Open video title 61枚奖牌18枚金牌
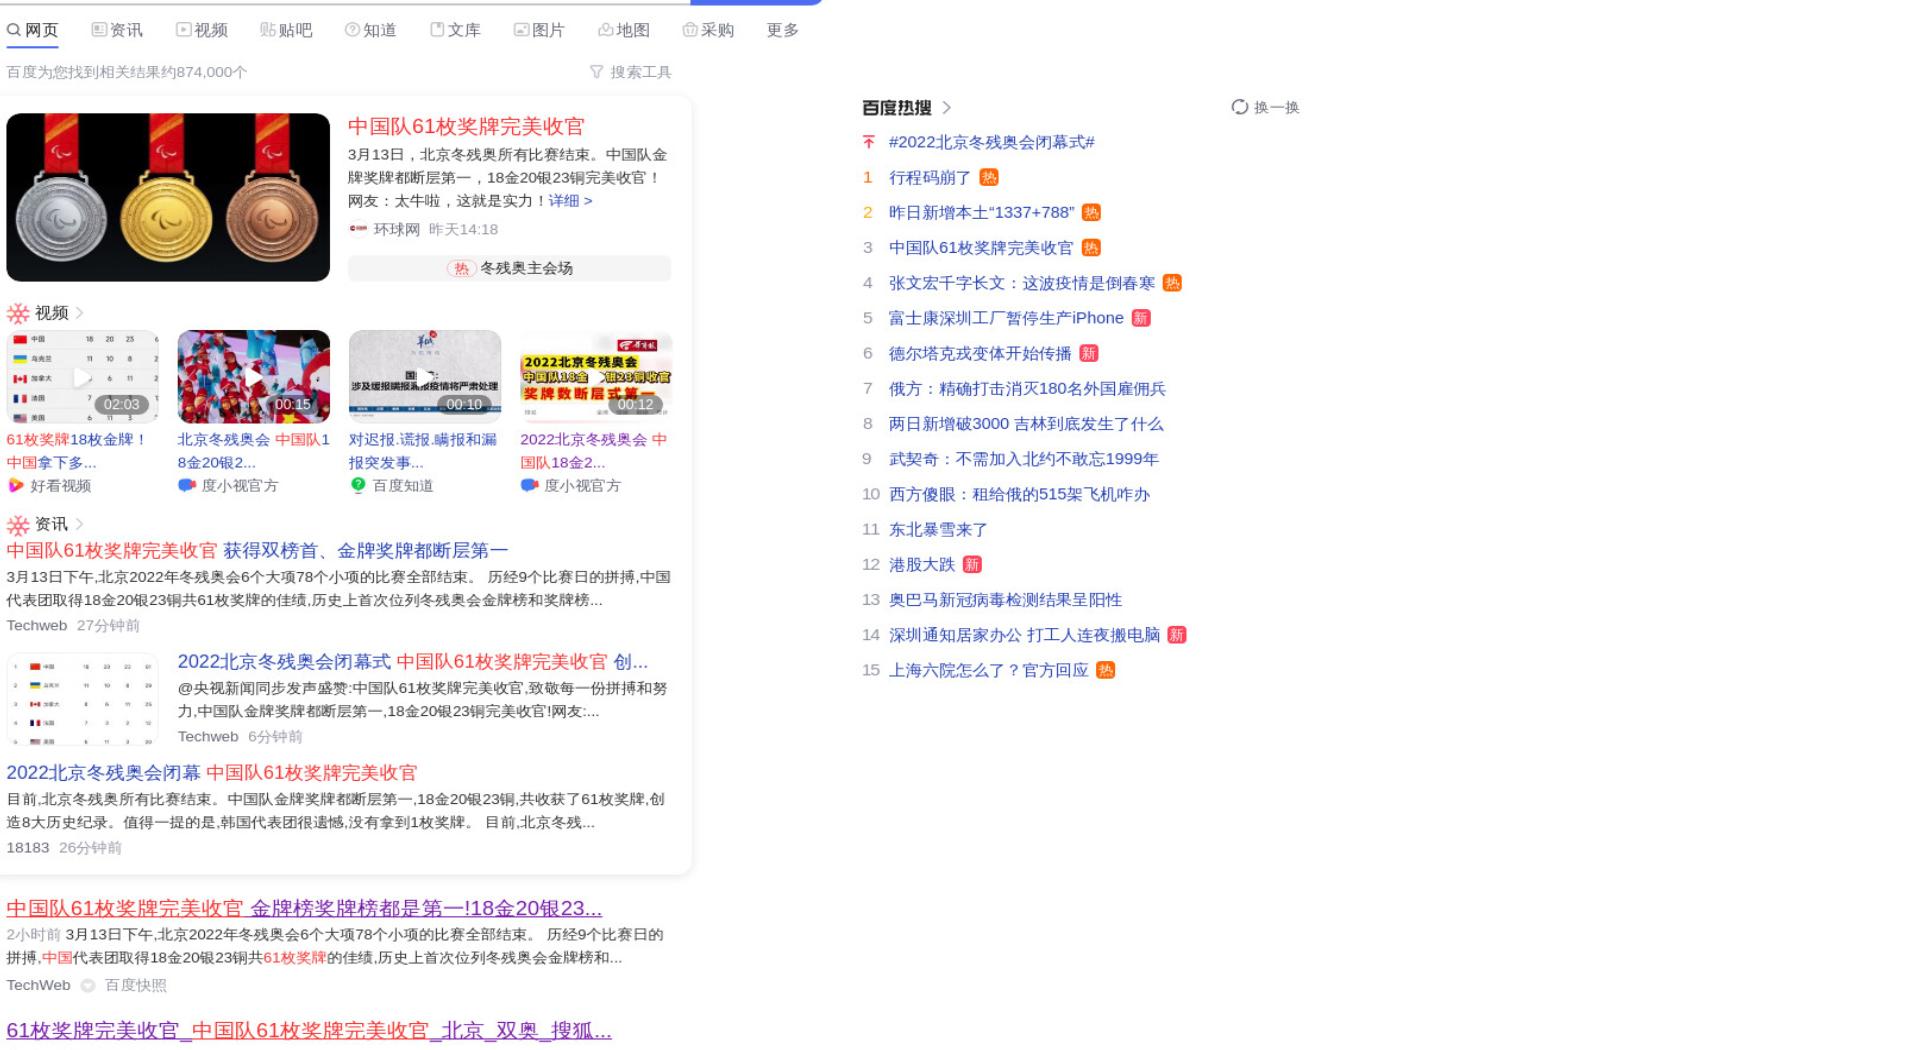The image size is (1920, 1050). point(78,451)
